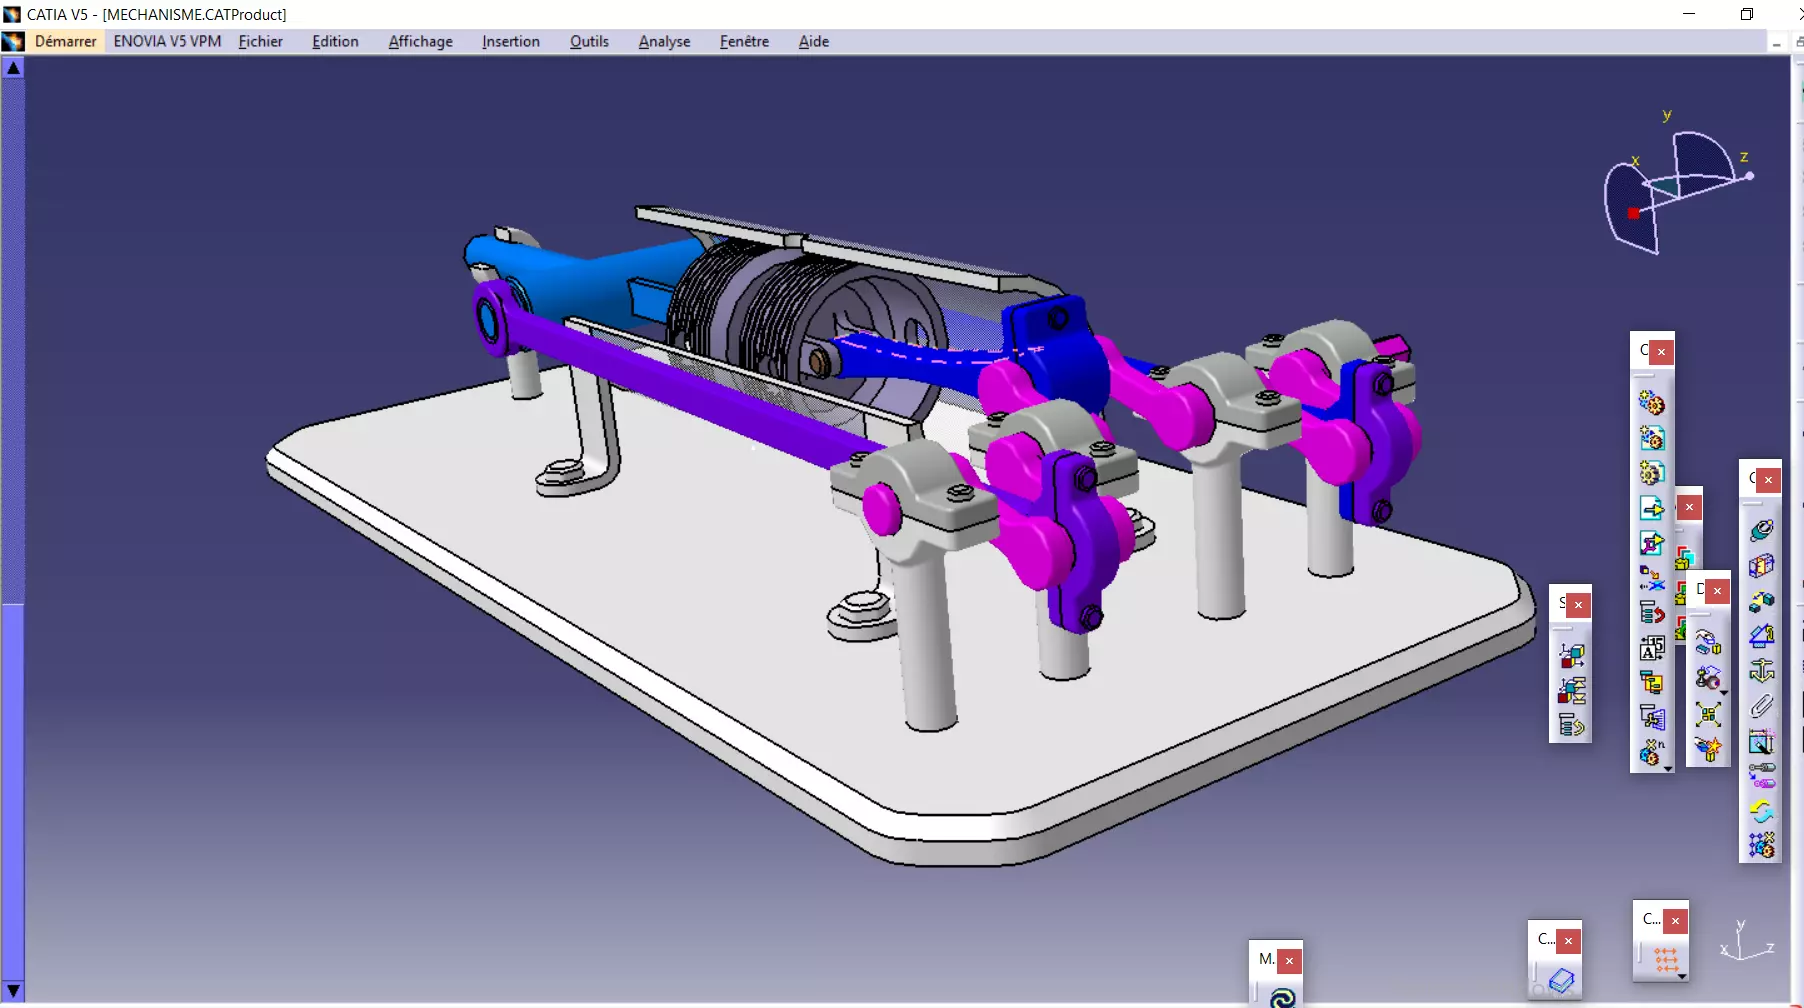Image resolution: width=1804 pixels, height=1008 pixels.
Task: Click cubes-with-hourglass icon in the S toolbar
Action: 1571,691
